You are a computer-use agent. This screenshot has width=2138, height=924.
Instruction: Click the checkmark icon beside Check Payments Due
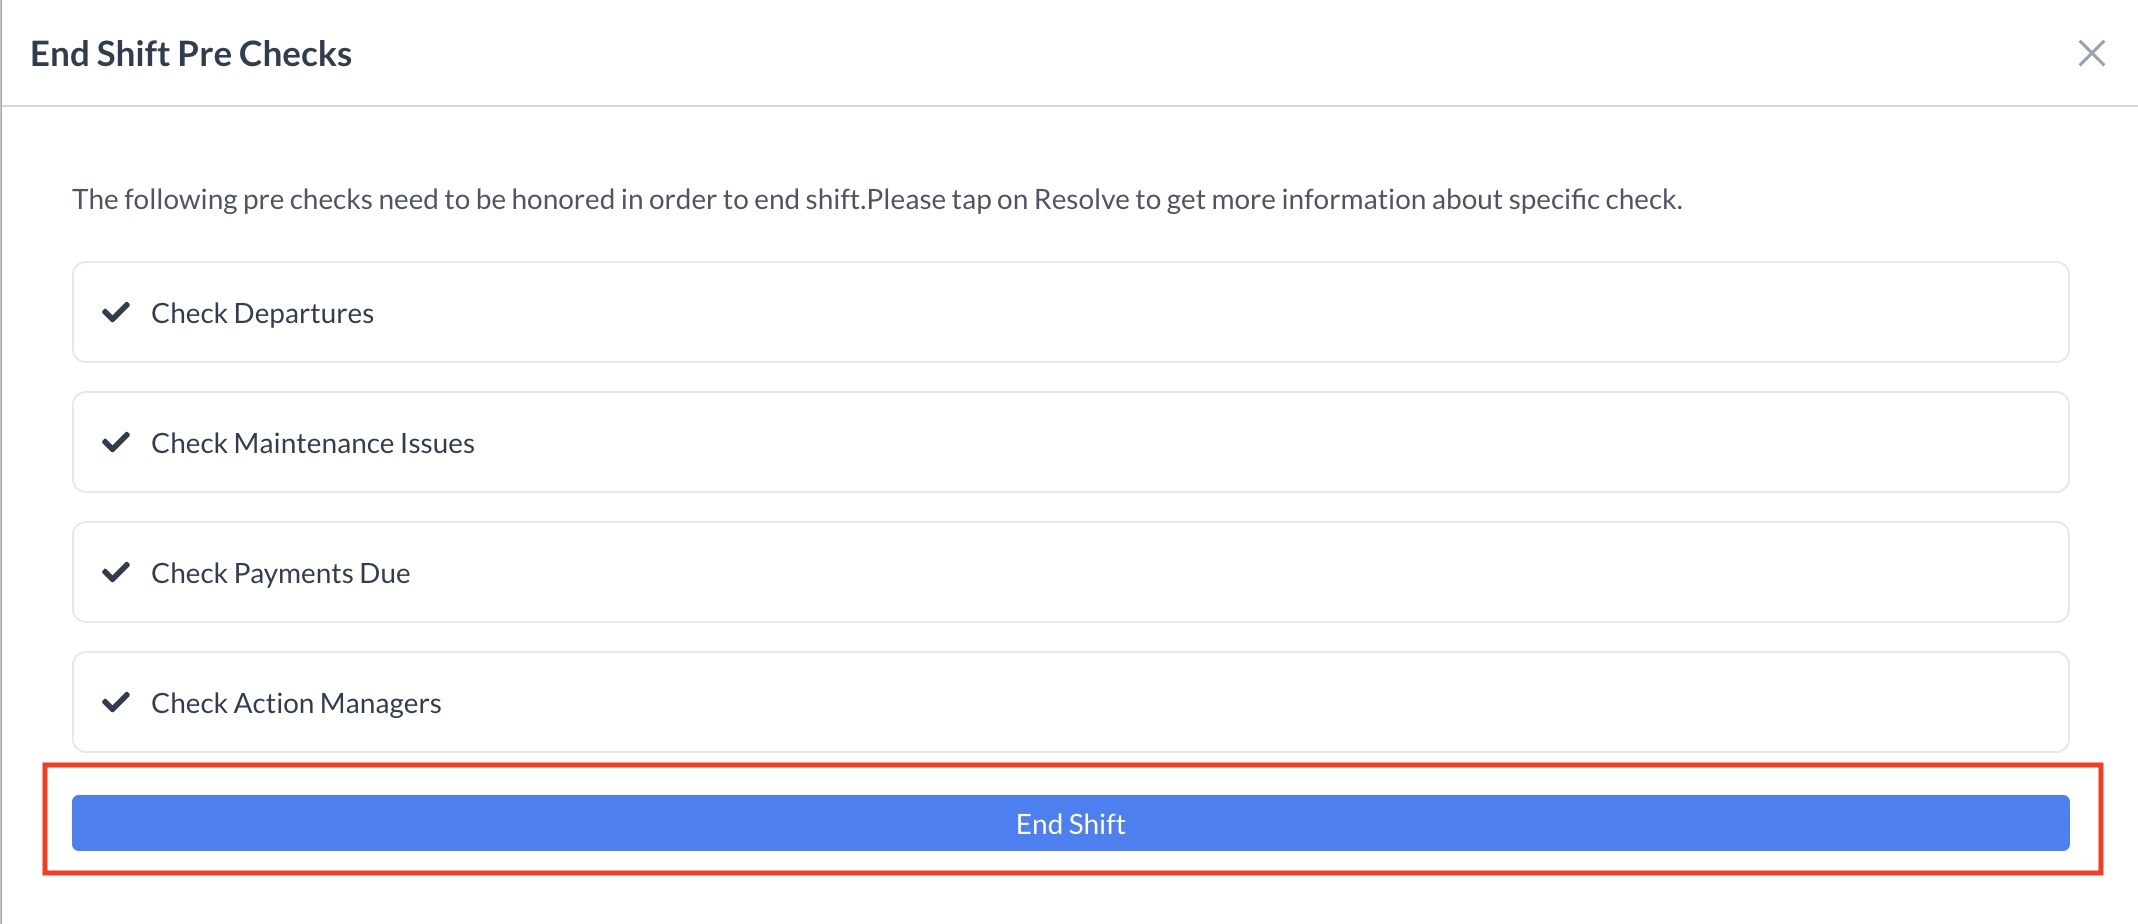pos(116,572)
